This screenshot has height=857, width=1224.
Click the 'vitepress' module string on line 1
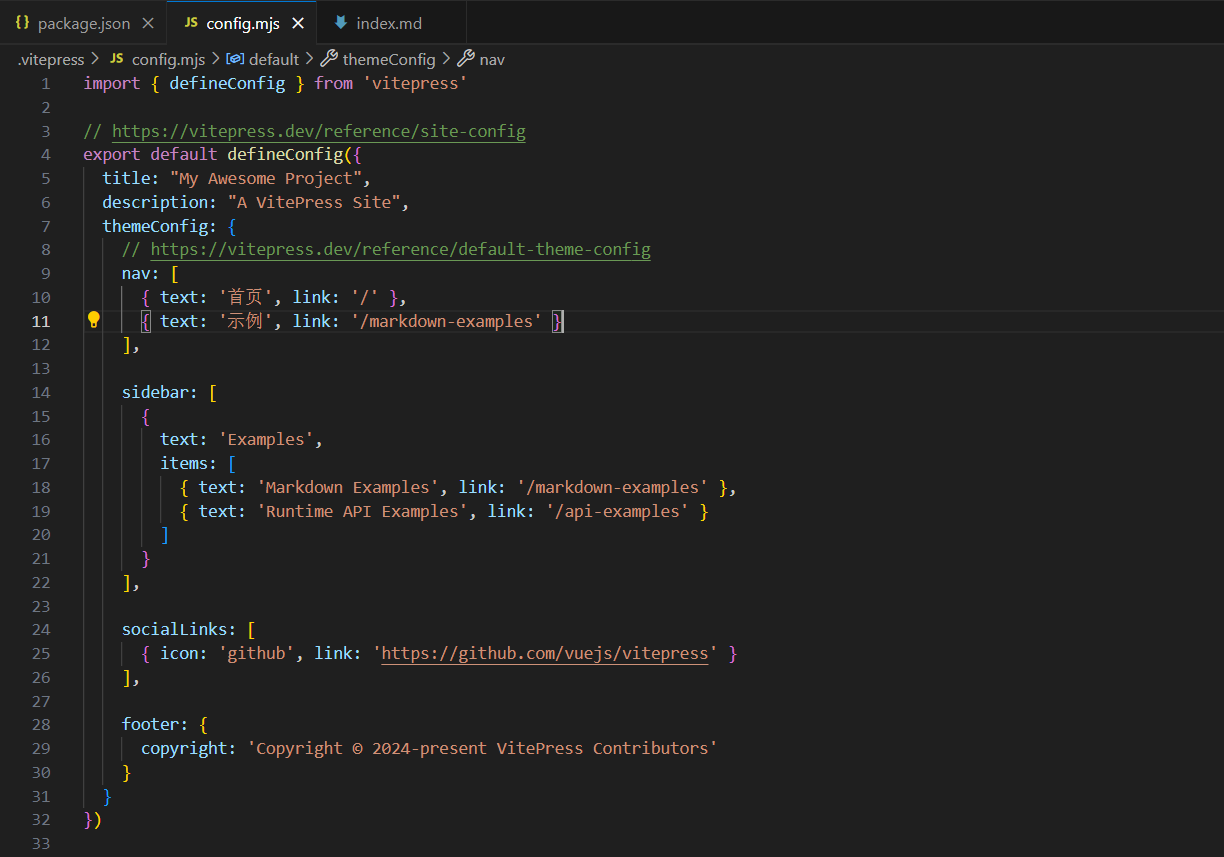(x=415, y=83)
